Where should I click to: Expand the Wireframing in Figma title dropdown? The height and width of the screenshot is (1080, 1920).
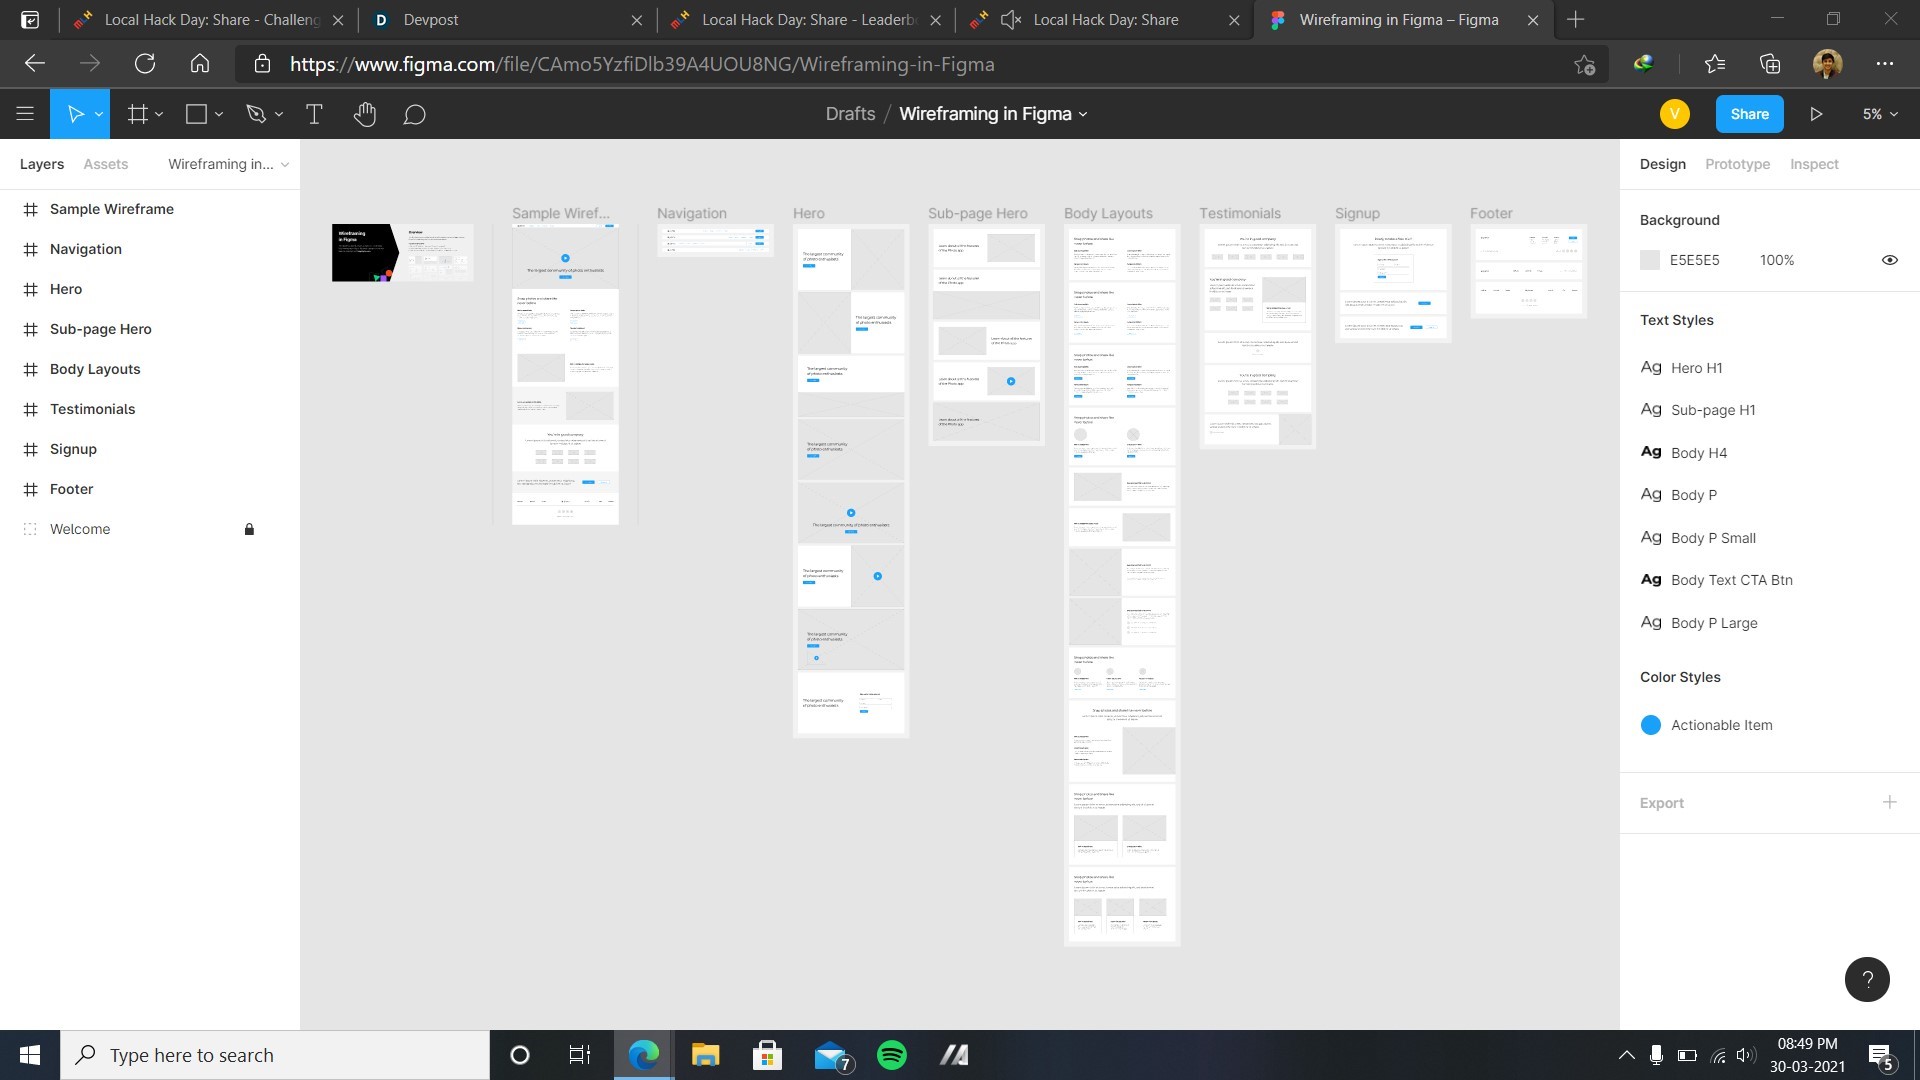coord(1083,114)
